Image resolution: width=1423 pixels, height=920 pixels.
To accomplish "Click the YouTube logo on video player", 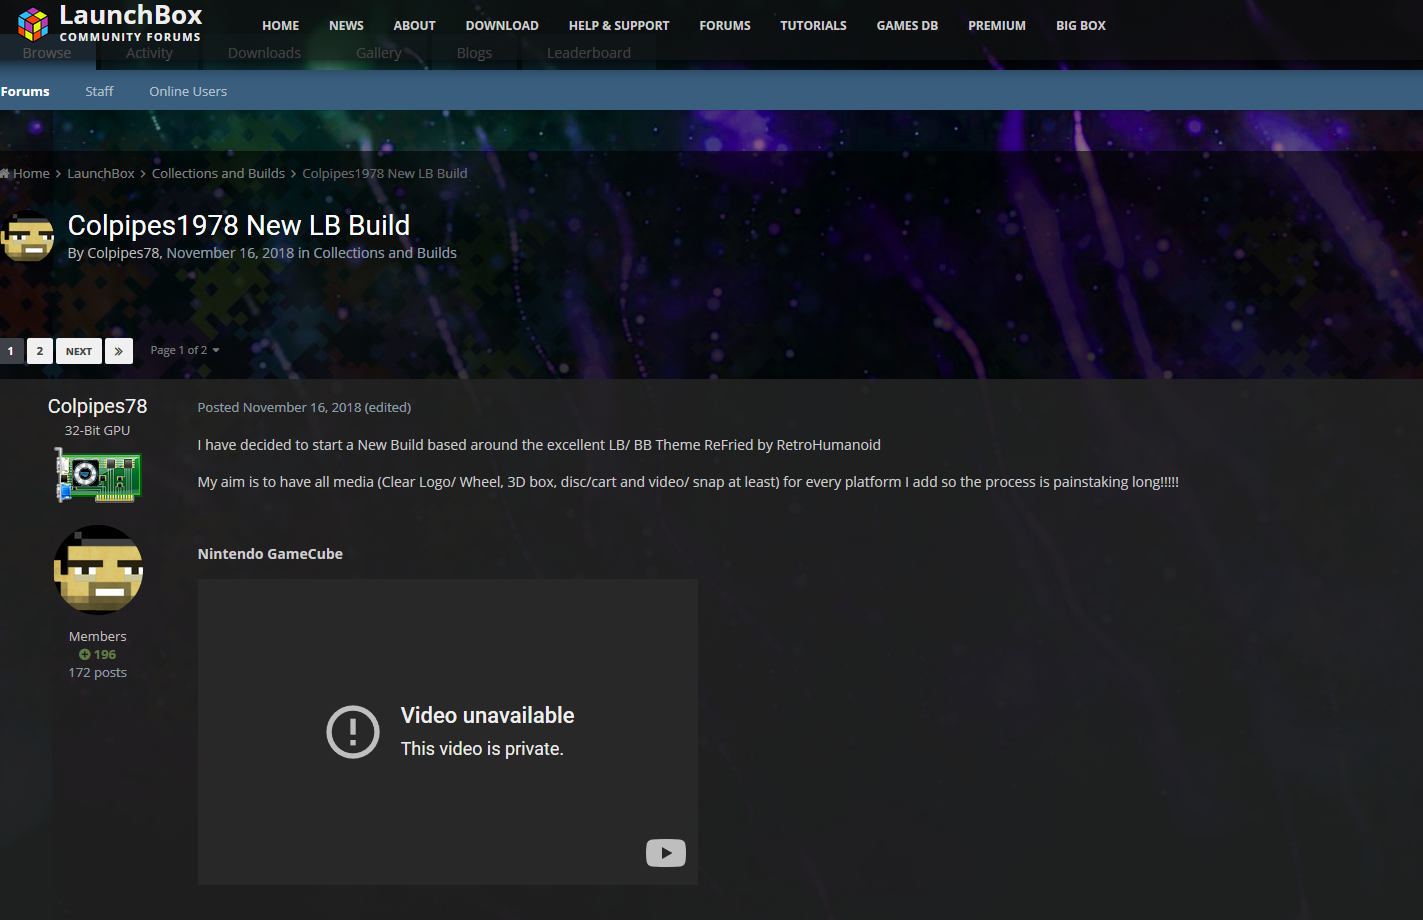I will (665, 852).
